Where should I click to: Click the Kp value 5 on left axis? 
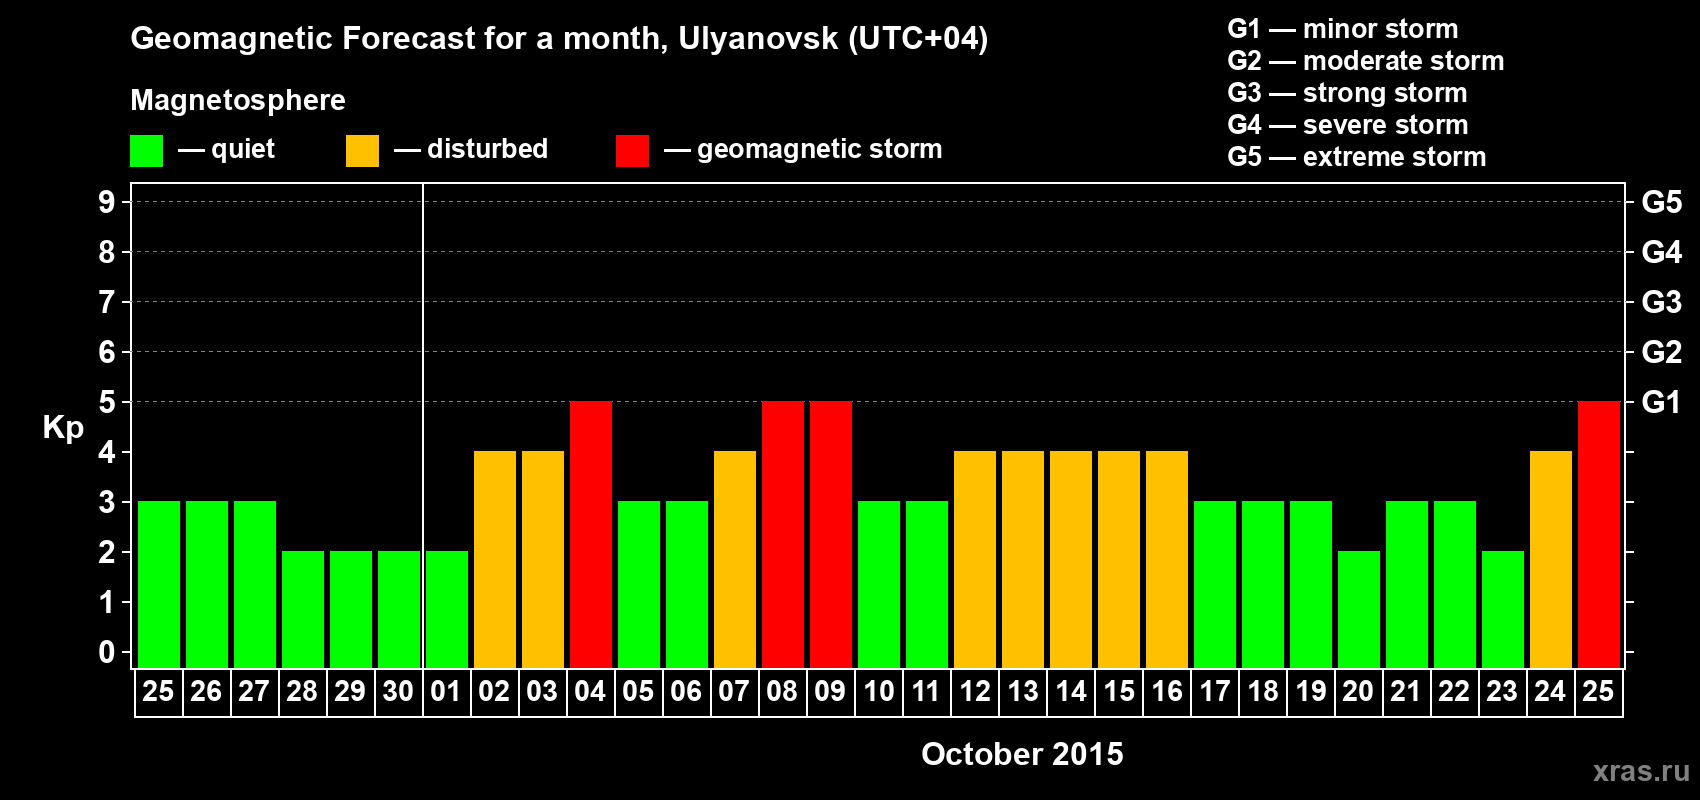107,402
